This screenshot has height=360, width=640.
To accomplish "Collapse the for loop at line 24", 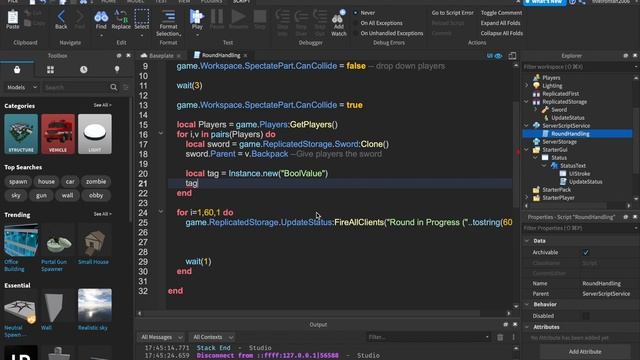I will click(x=160, y=212).
